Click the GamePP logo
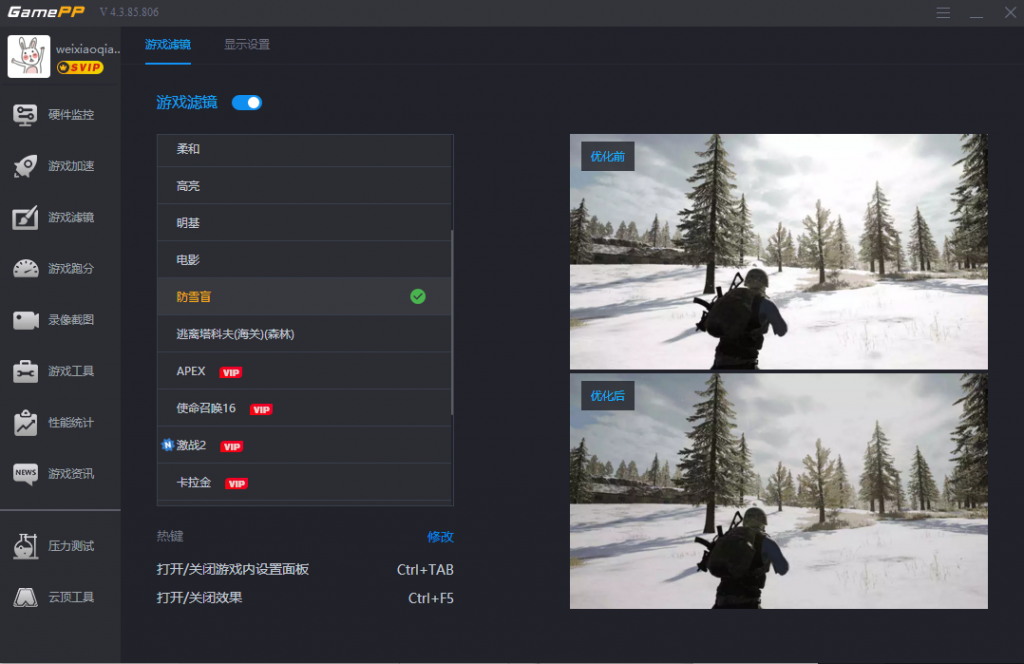The height and width of the screenshot is (664, 1024). [46, 12]
